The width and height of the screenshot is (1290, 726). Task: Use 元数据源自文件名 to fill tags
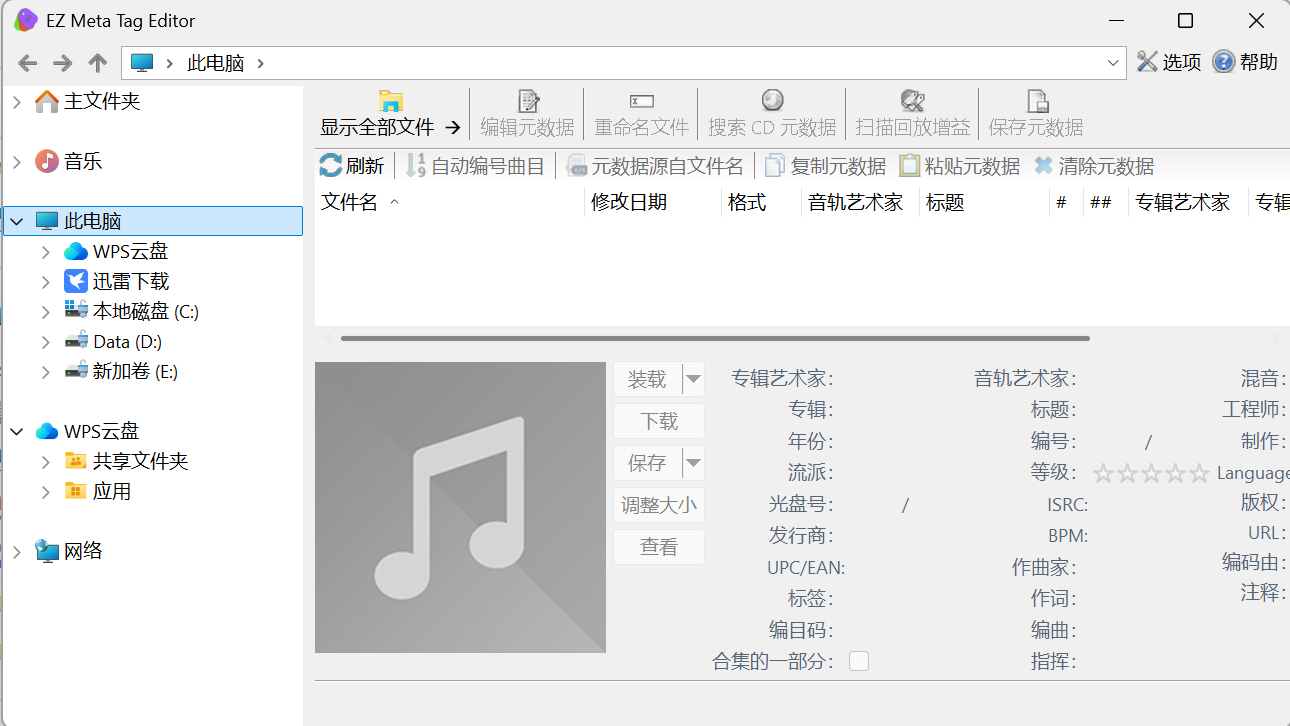pos(655,165)
